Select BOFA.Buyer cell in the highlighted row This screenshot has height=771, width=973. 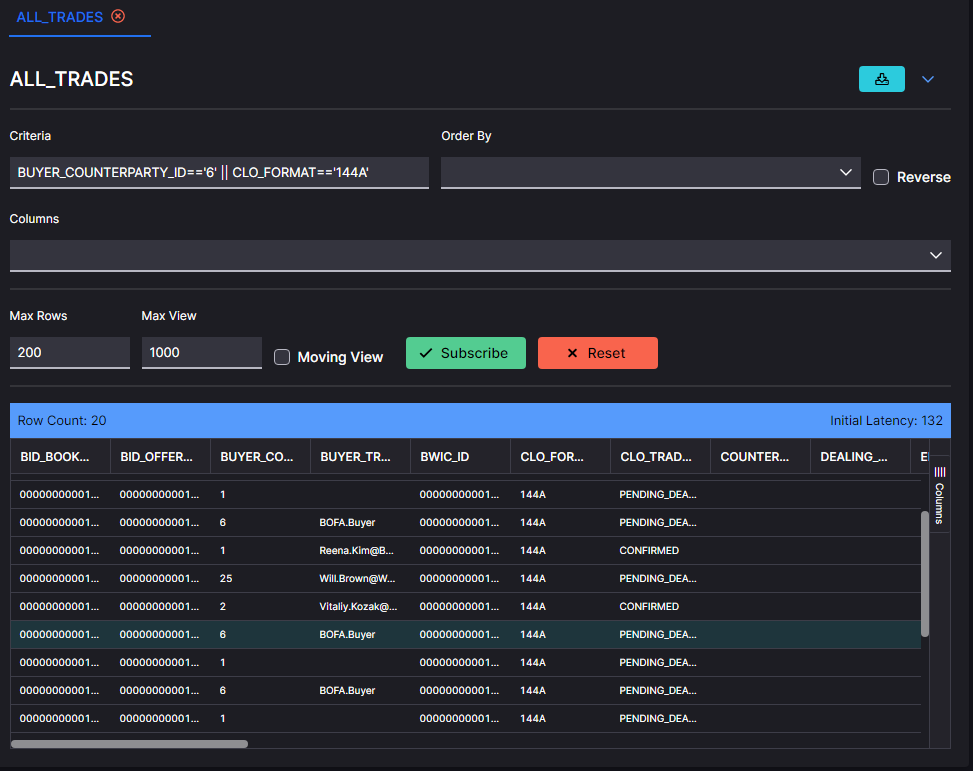360,634
